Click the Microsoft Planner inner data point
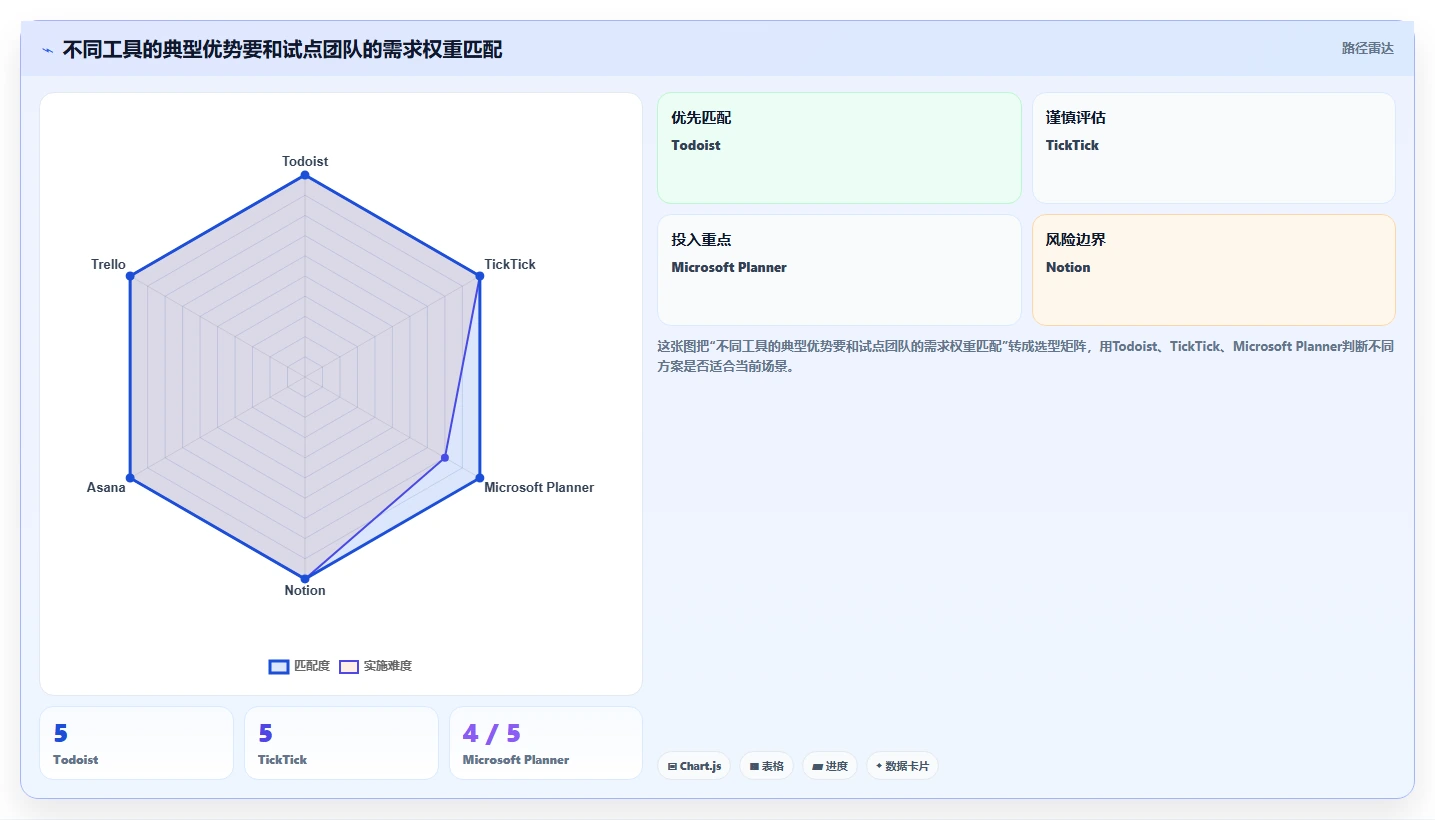The image size is (1435, 820). point(445,458)
